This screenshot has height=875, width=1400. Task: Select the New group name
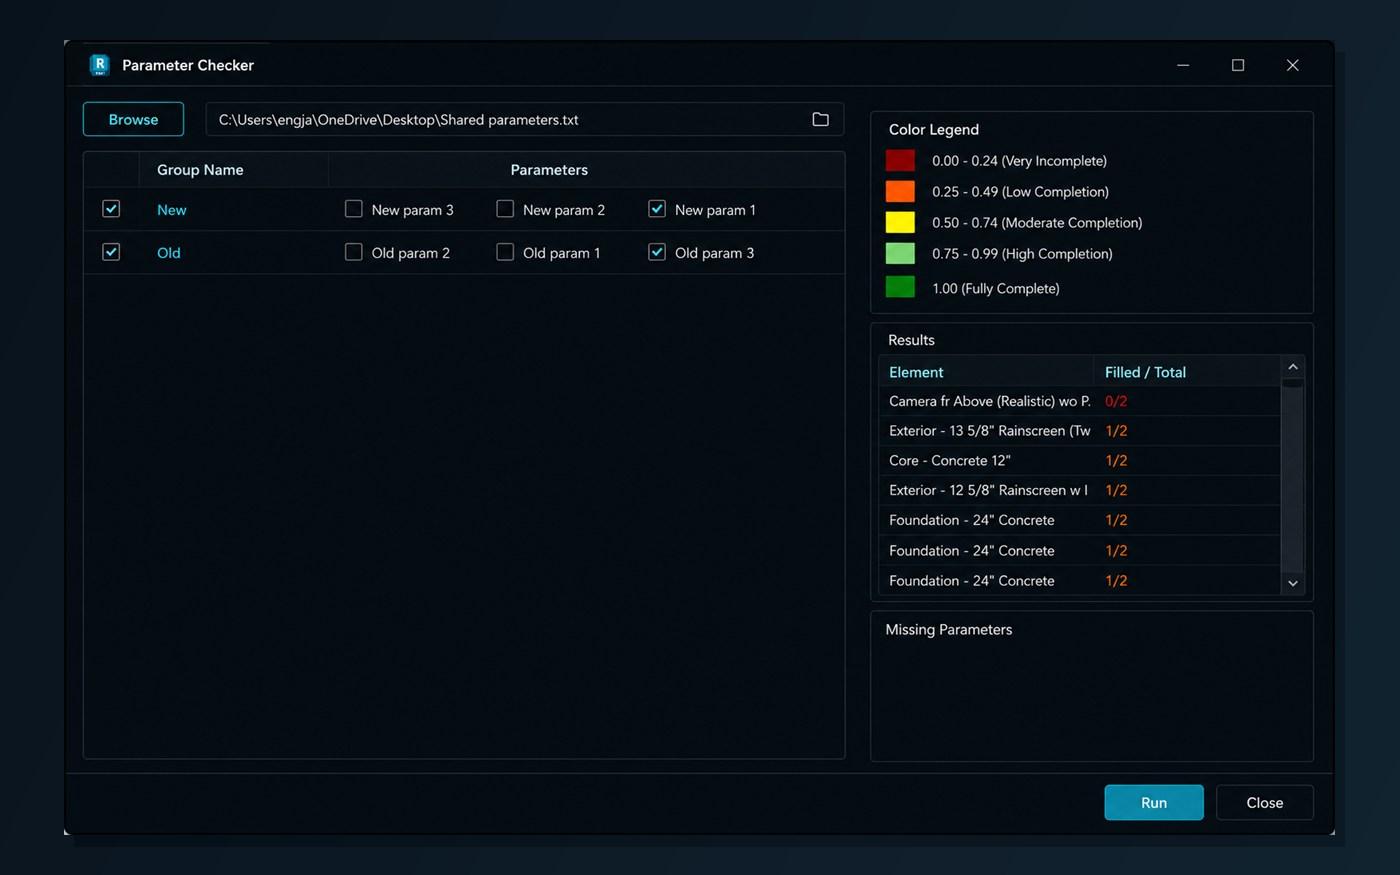(172, 210)
